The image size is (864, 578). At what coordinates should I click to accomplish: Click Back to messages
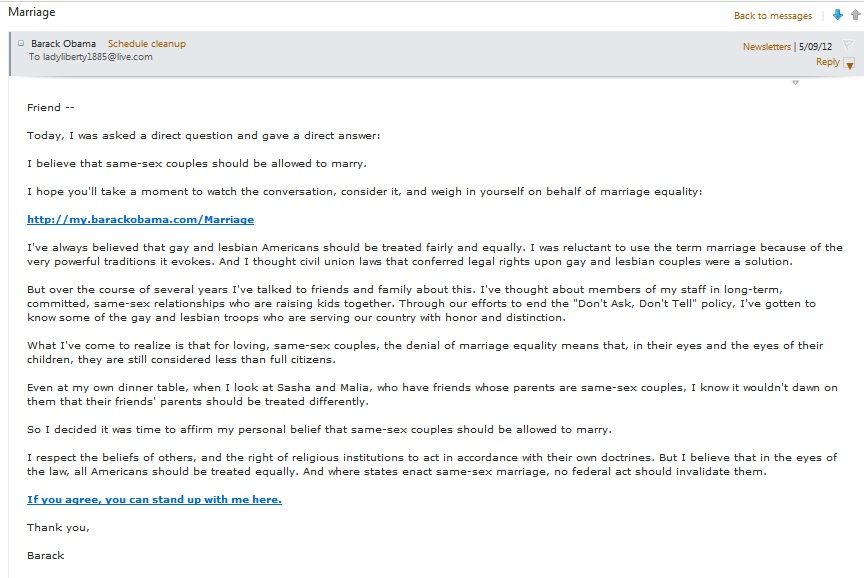point(773,16)
